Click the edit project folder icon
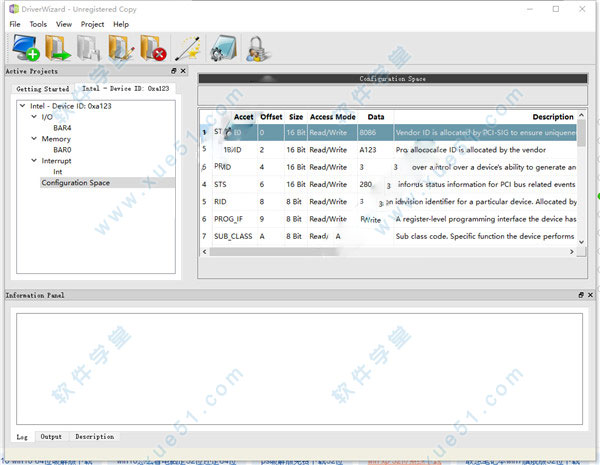600x465 pixels. coord(121,48)
